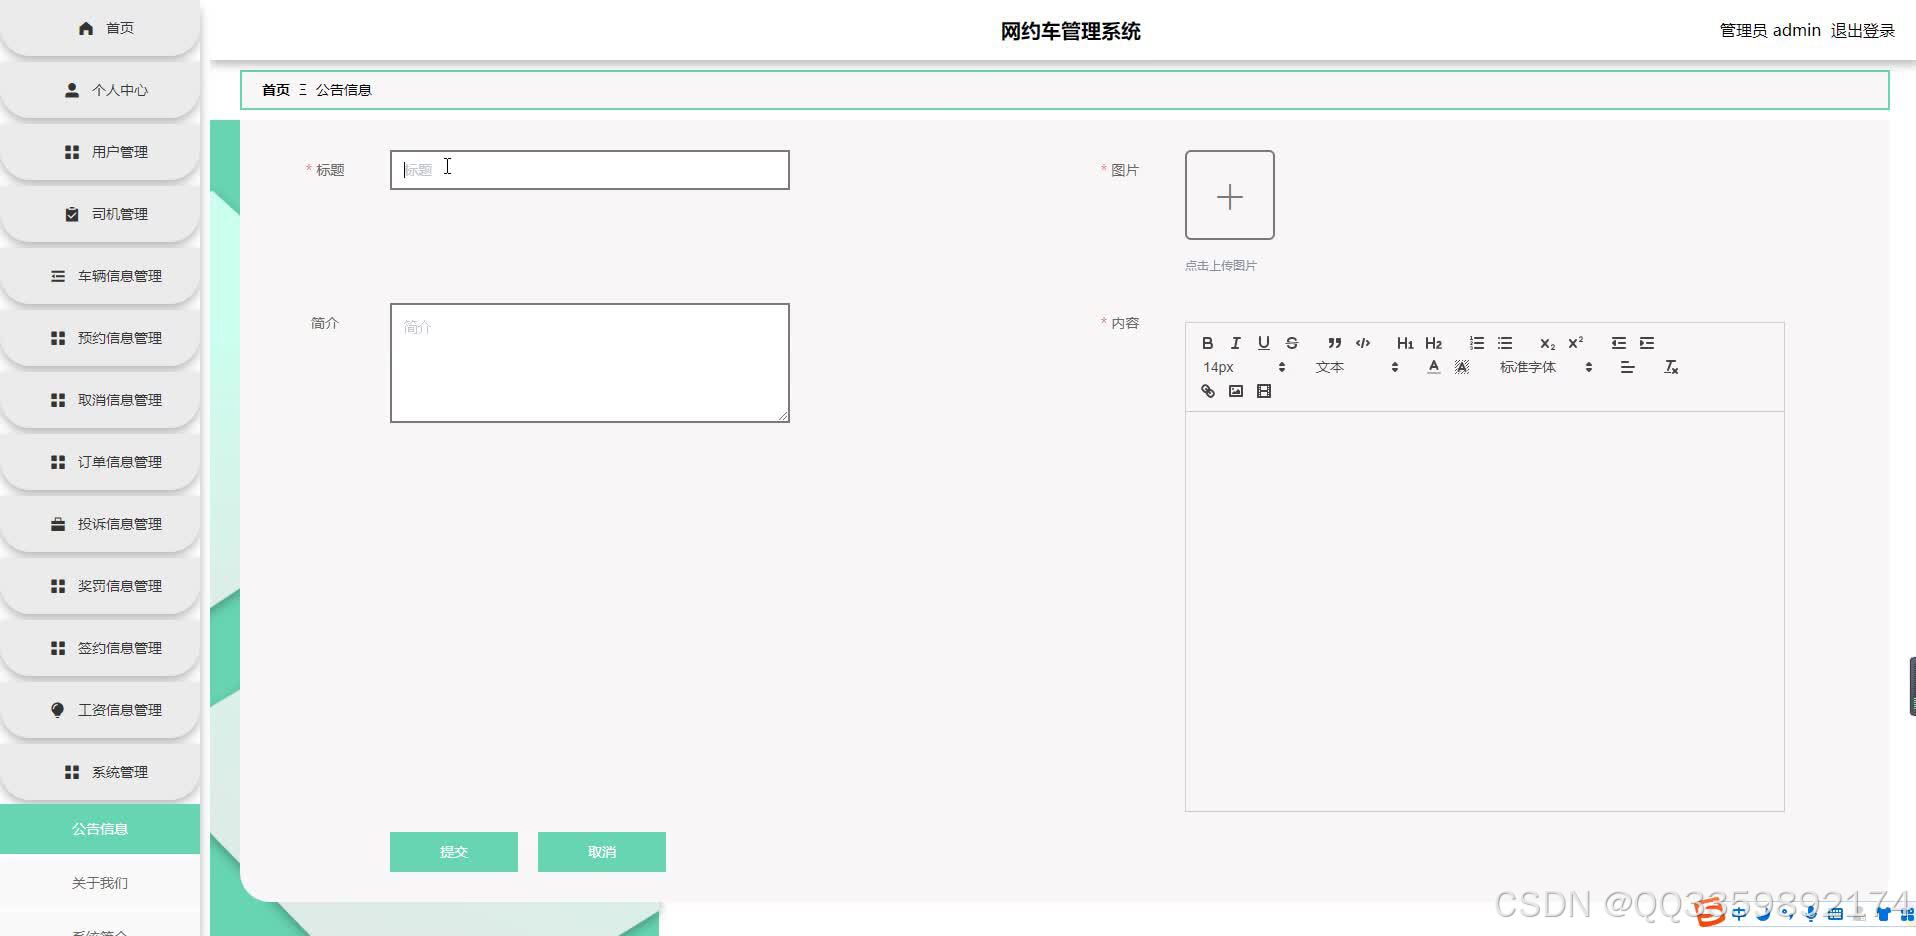Open 个人中心 in the sidebar

(x=100, y=90)
